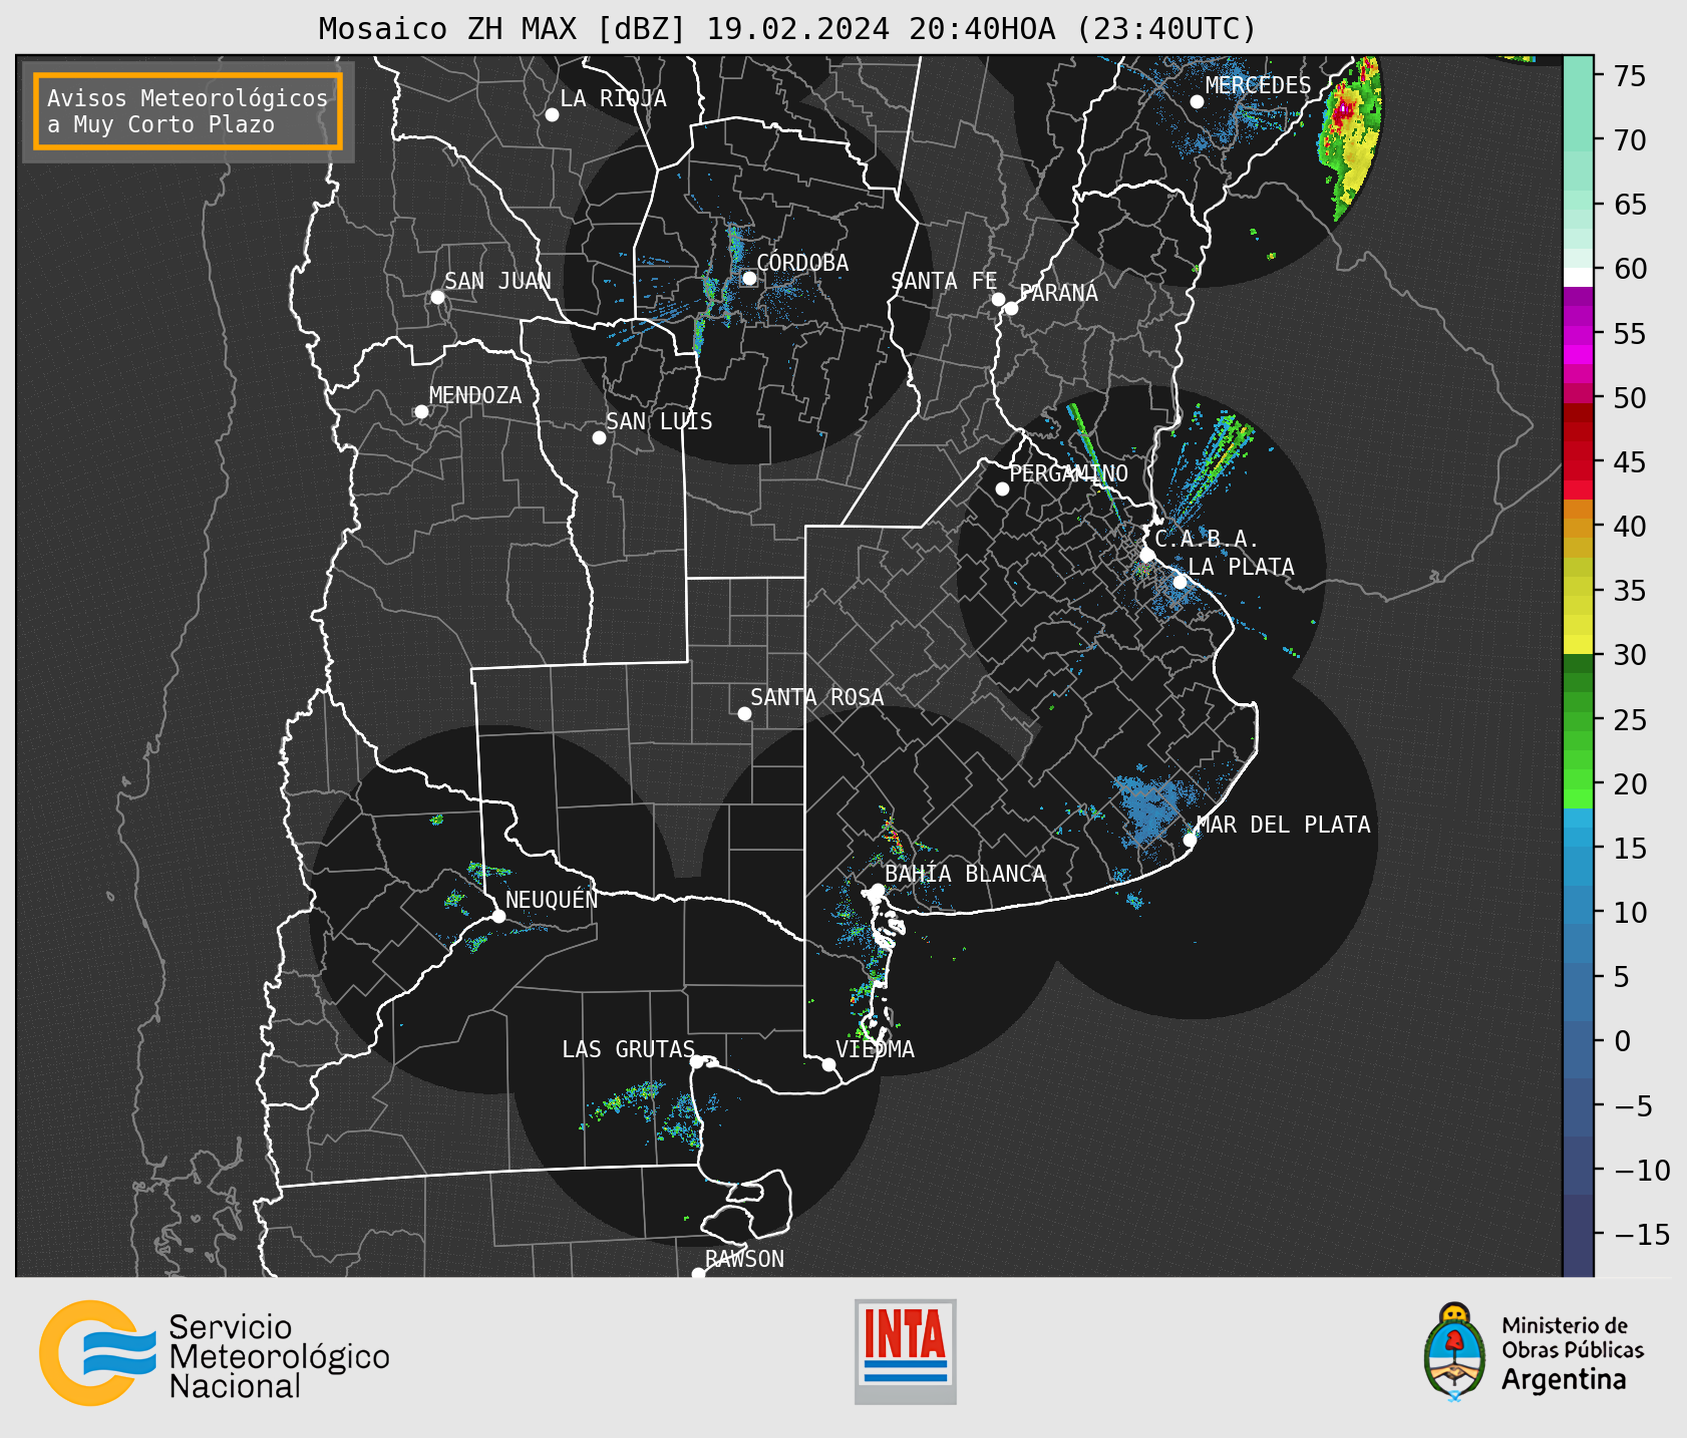This screenshot has height=1438, width=1687.
Task: Select the Las Grutas marker dot
Action: click(697, 1062)
